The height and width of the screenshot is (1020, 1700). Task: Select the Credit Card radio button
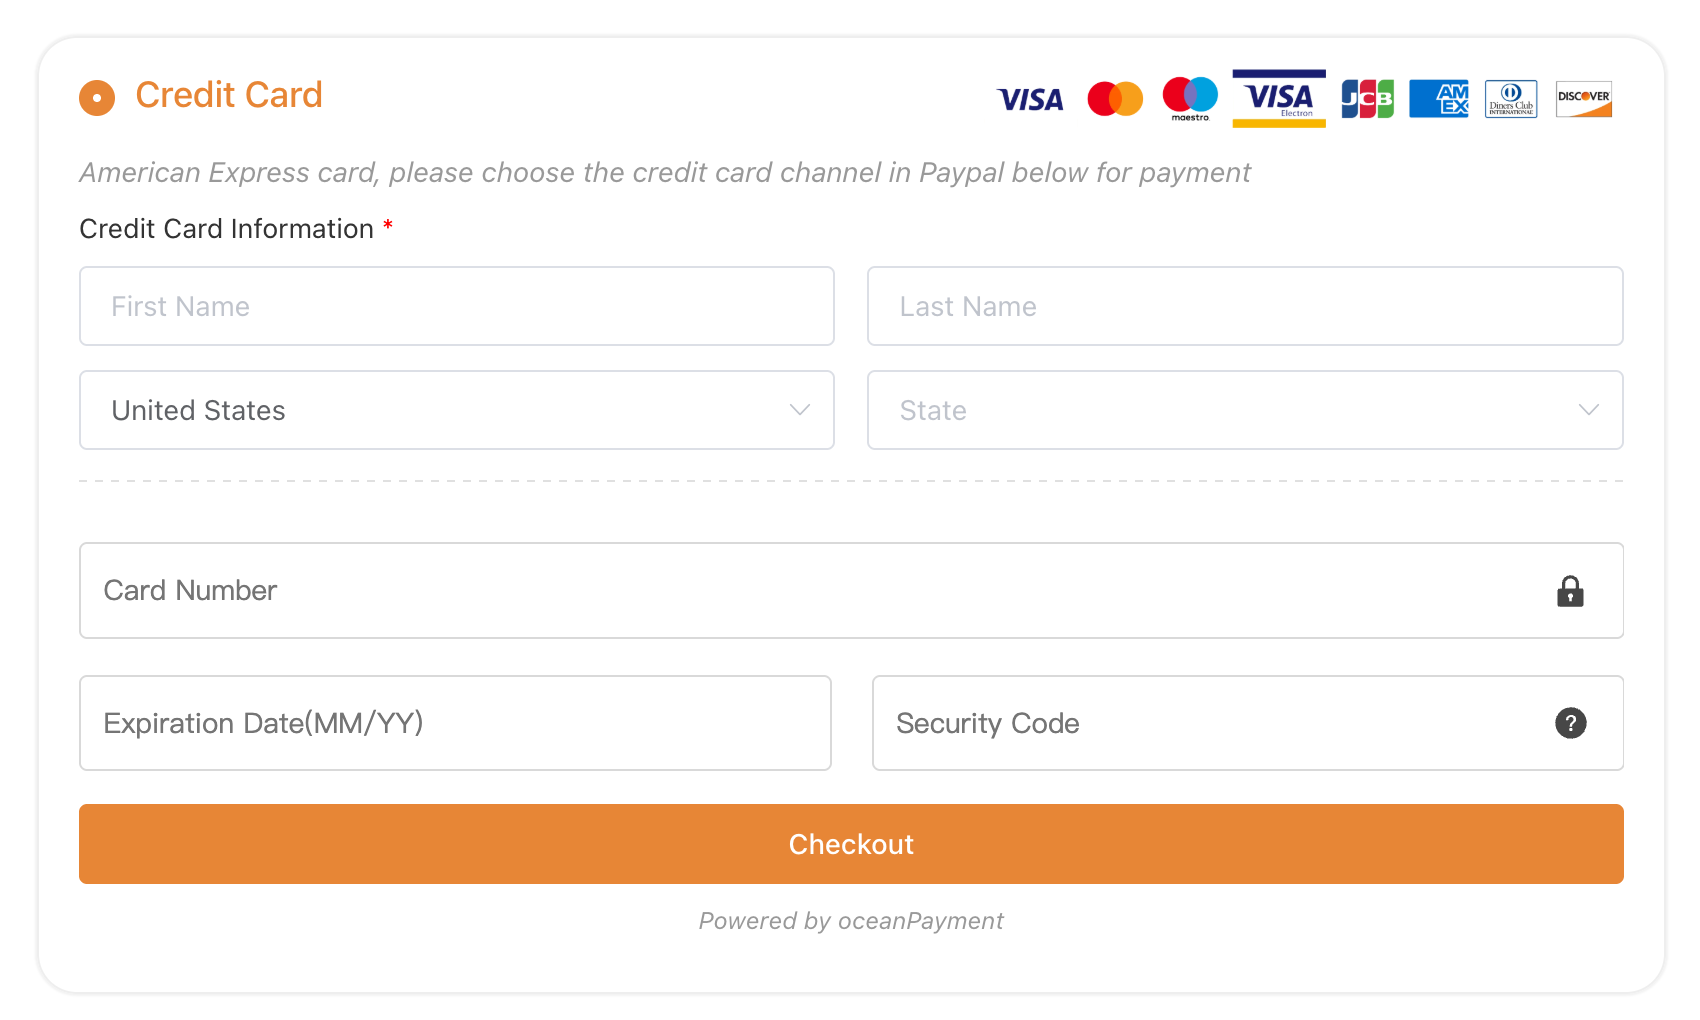click(x=97, y=98)
